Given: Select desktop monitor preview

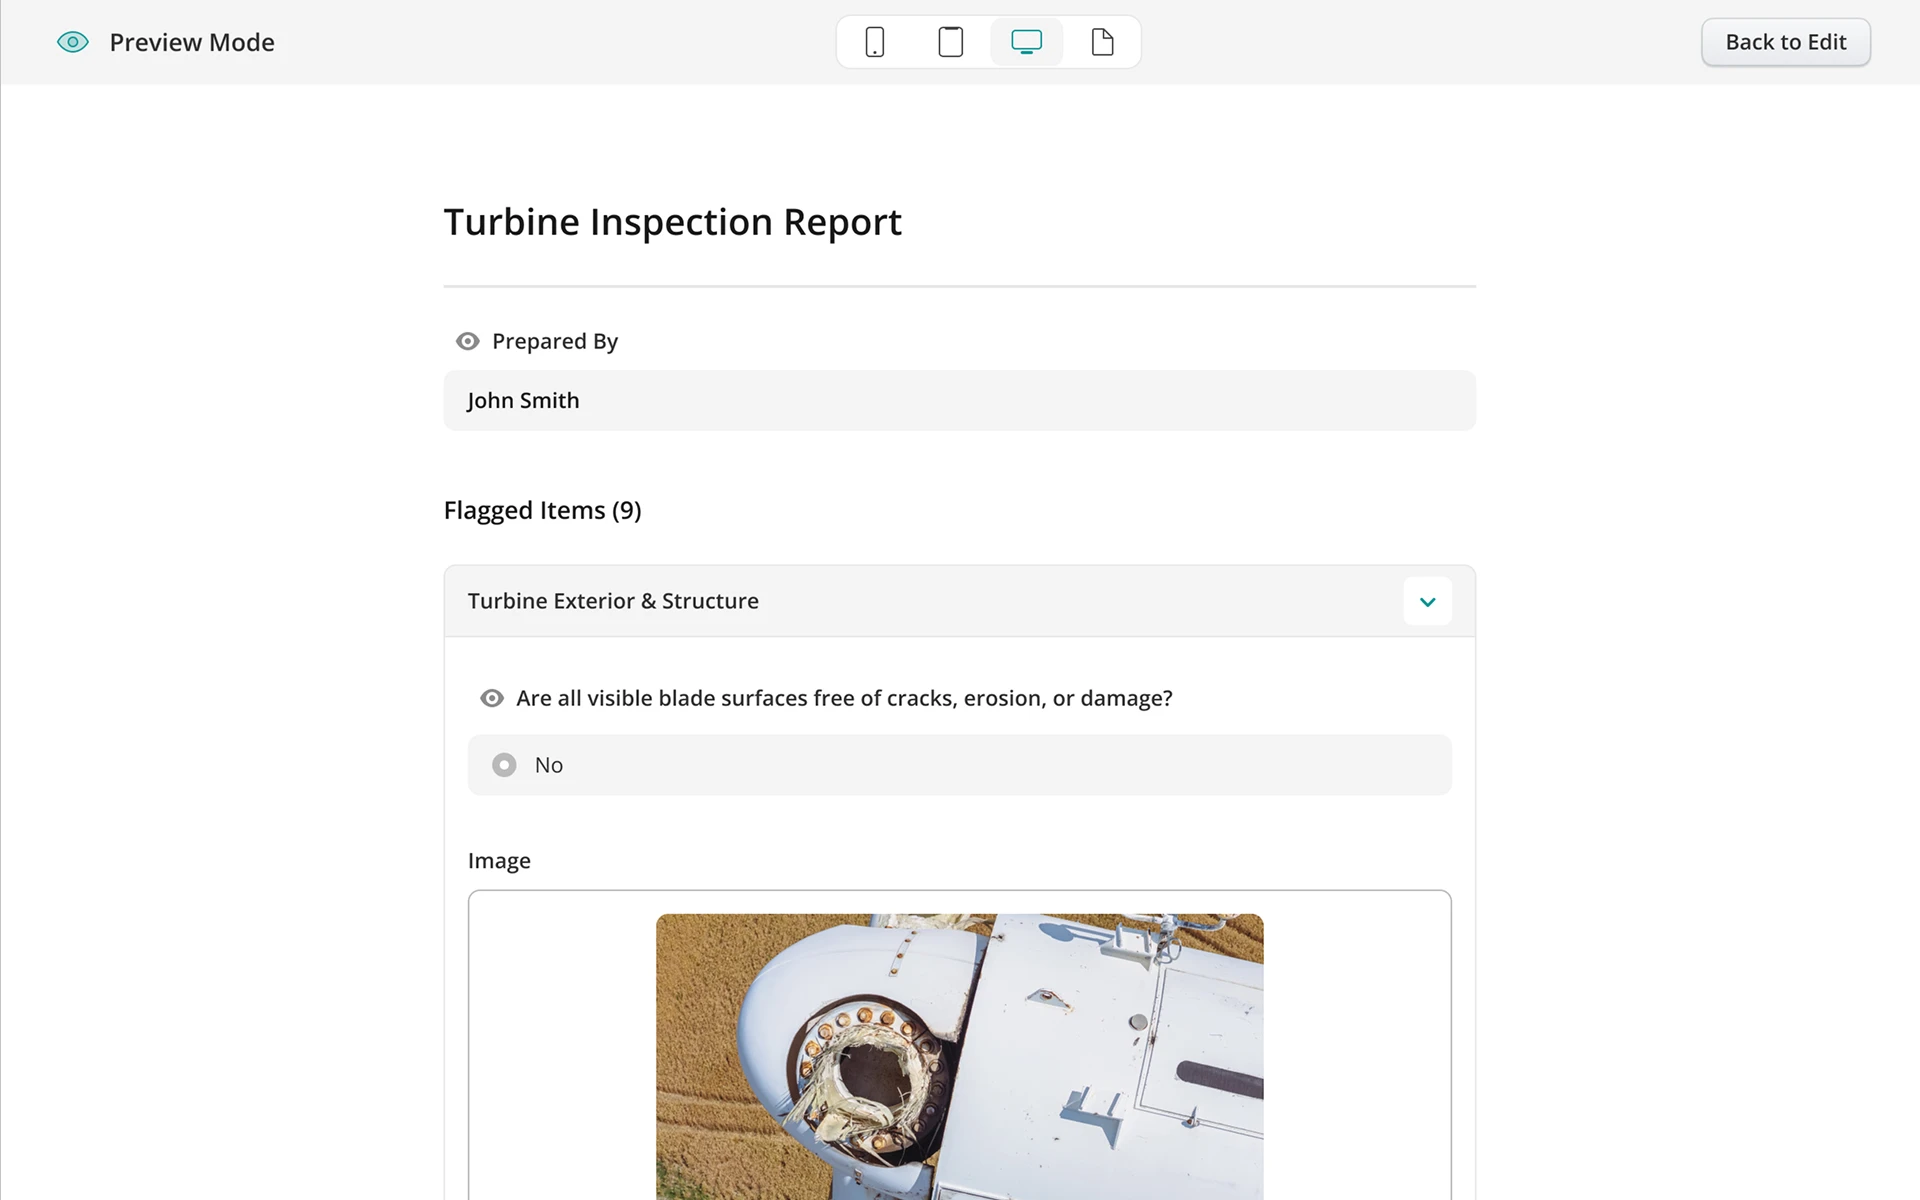Looking at the screenshot, I should (x=1026, y=42).
